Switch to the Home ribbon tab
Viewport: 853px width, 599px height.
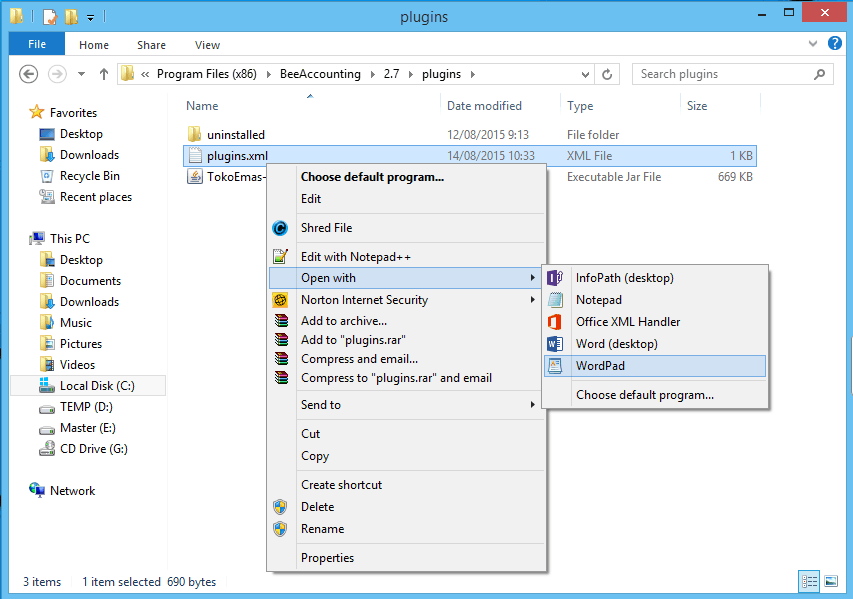[x=94, y=45]
